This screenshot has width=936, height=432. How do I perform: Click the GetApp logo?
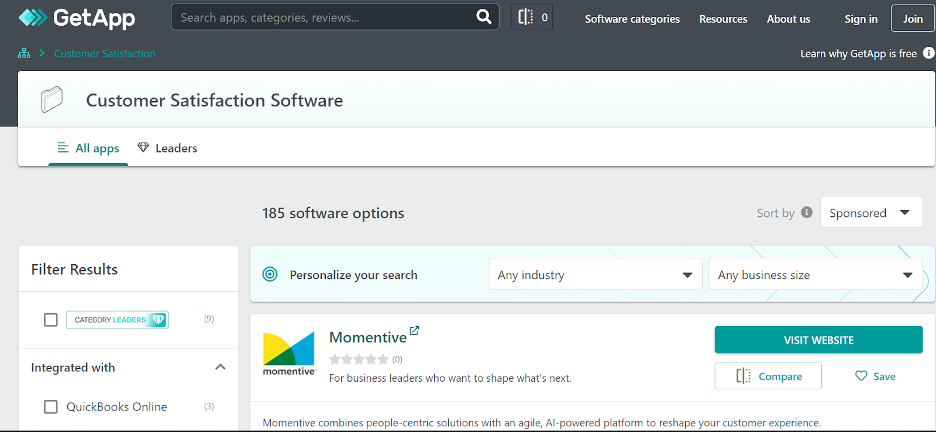tap(77, 18)
